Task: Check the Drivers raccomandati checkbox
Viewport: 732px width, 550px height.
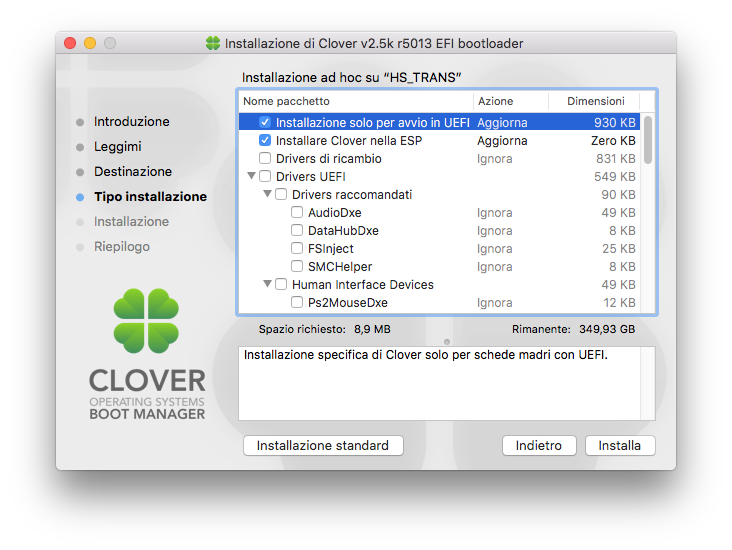Action: [281, 194]
